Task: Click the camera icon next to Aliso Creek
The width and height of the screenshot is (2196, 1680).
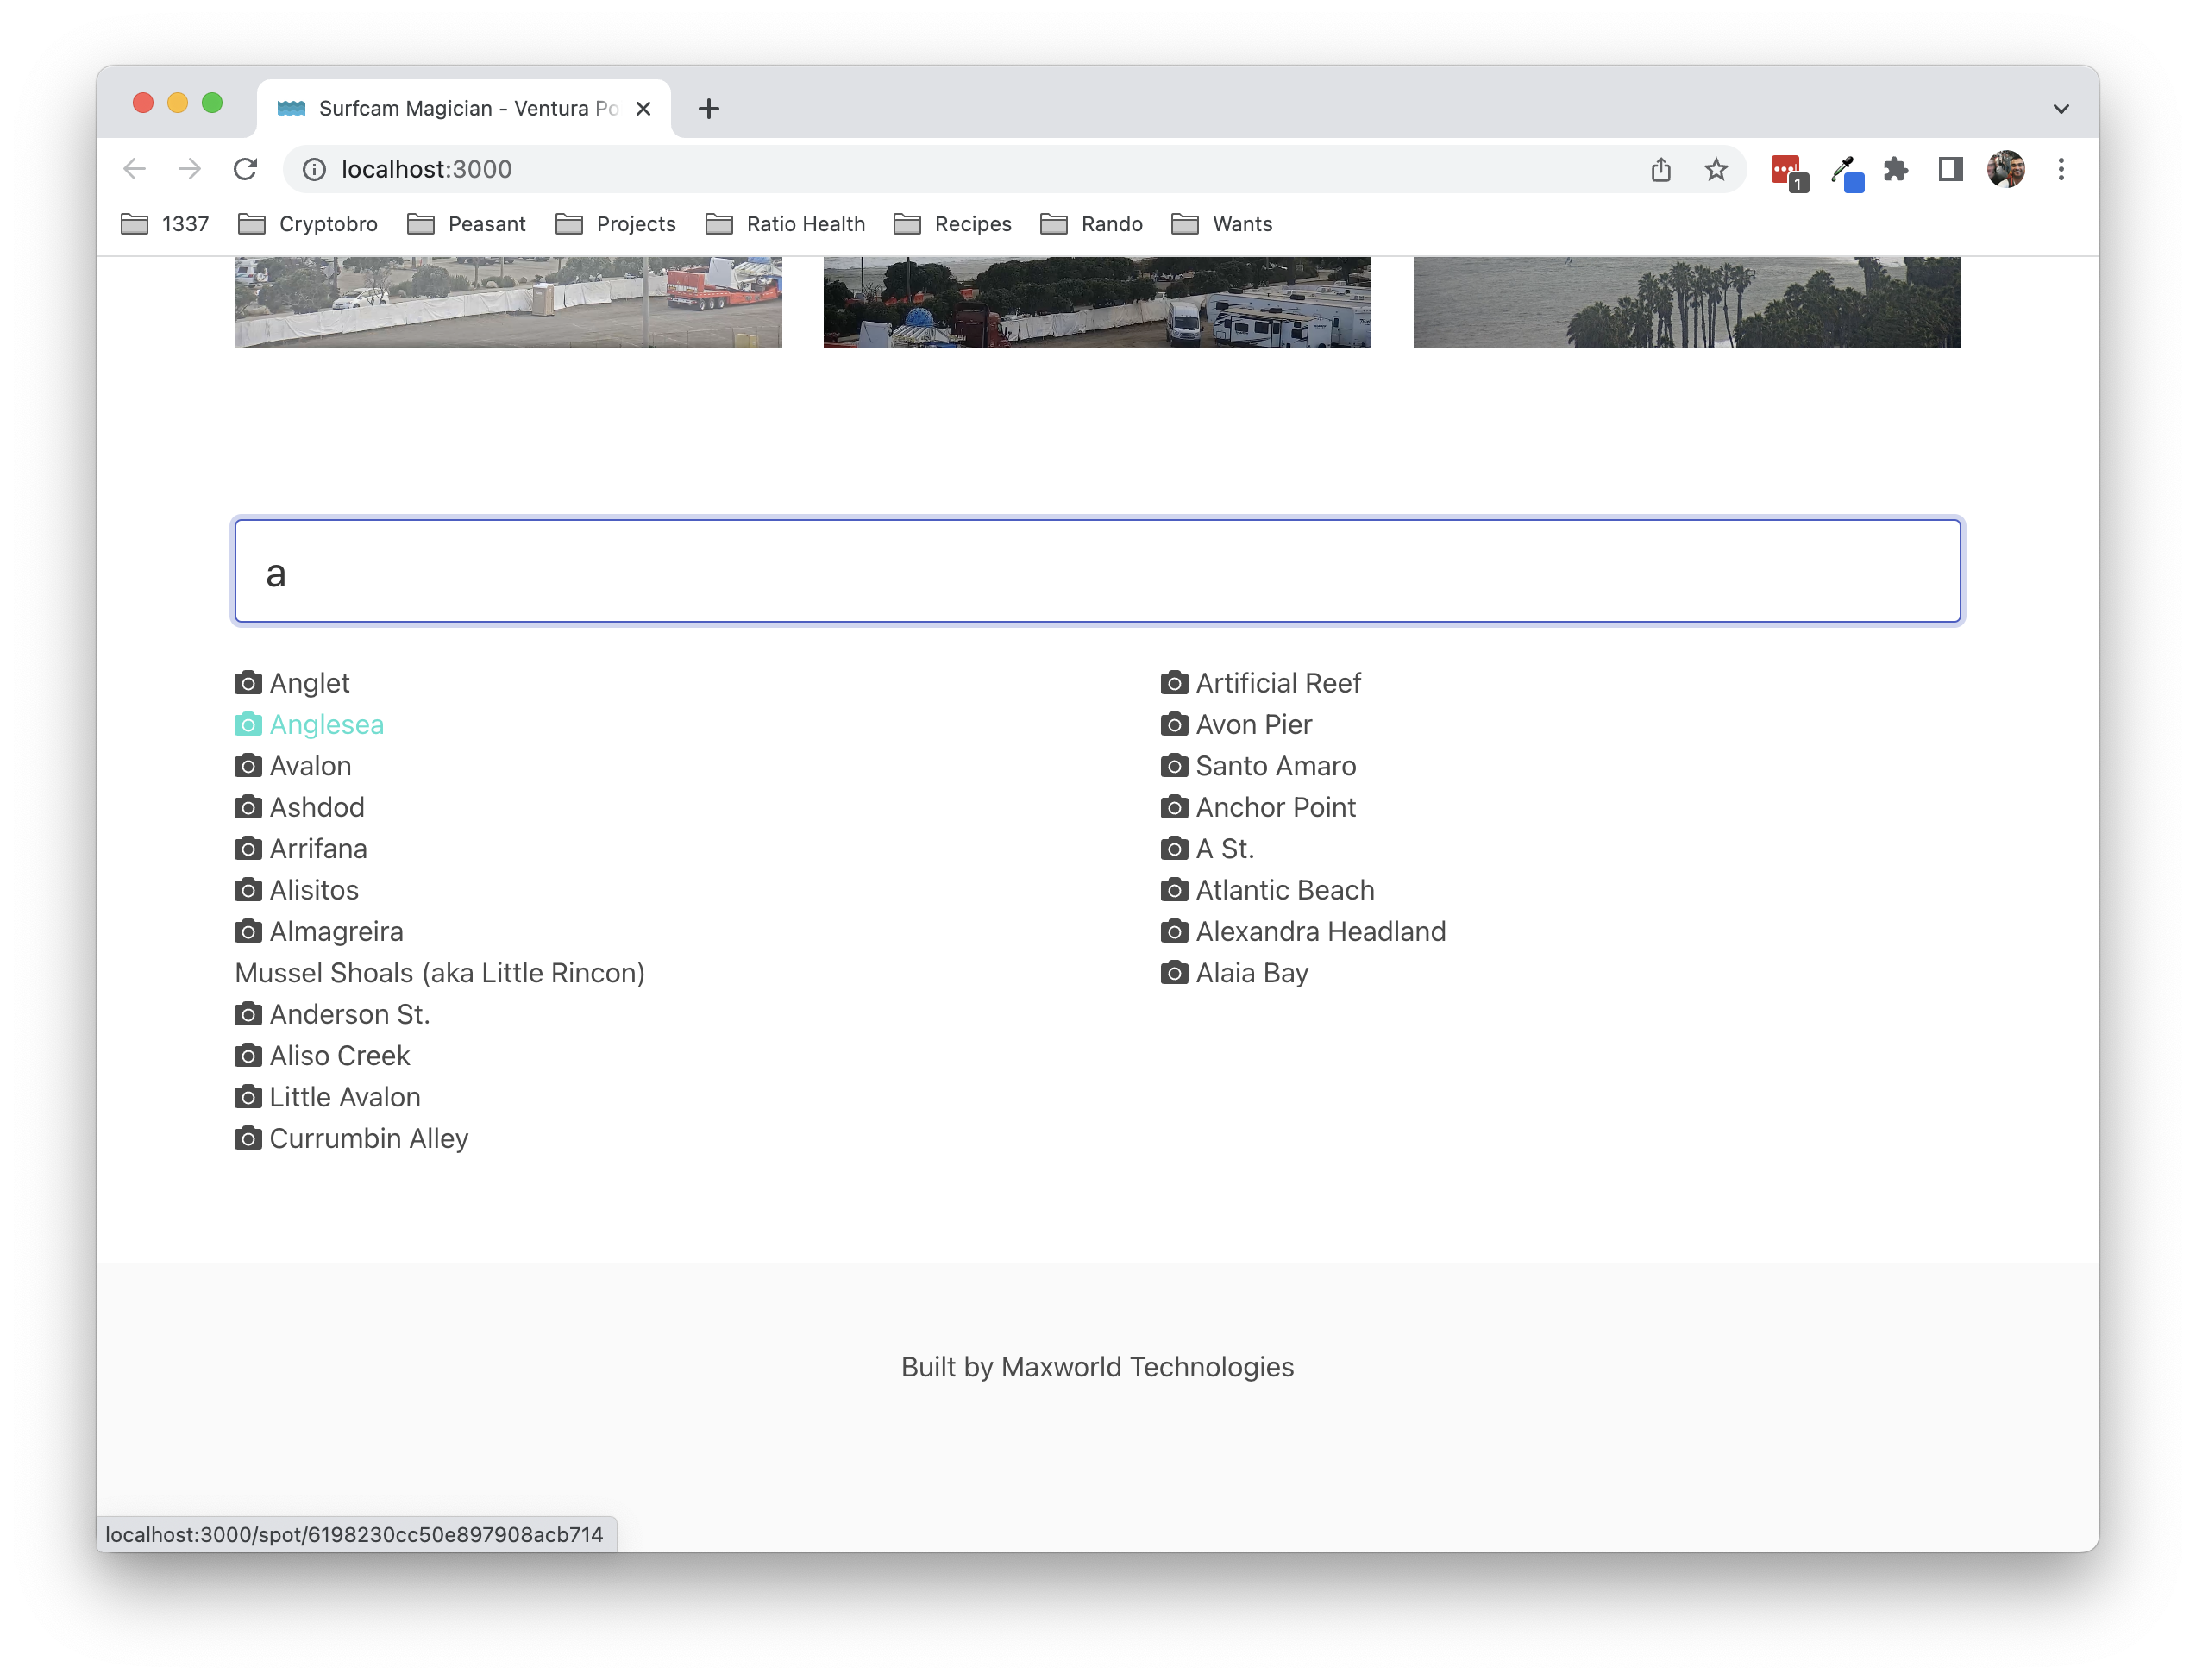Action: coord(249,1056)
